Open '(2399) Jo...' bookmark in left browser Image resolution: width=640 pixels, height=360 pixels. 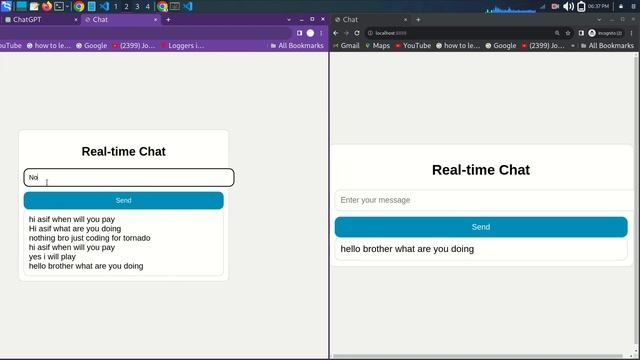(x=134, y=45)
